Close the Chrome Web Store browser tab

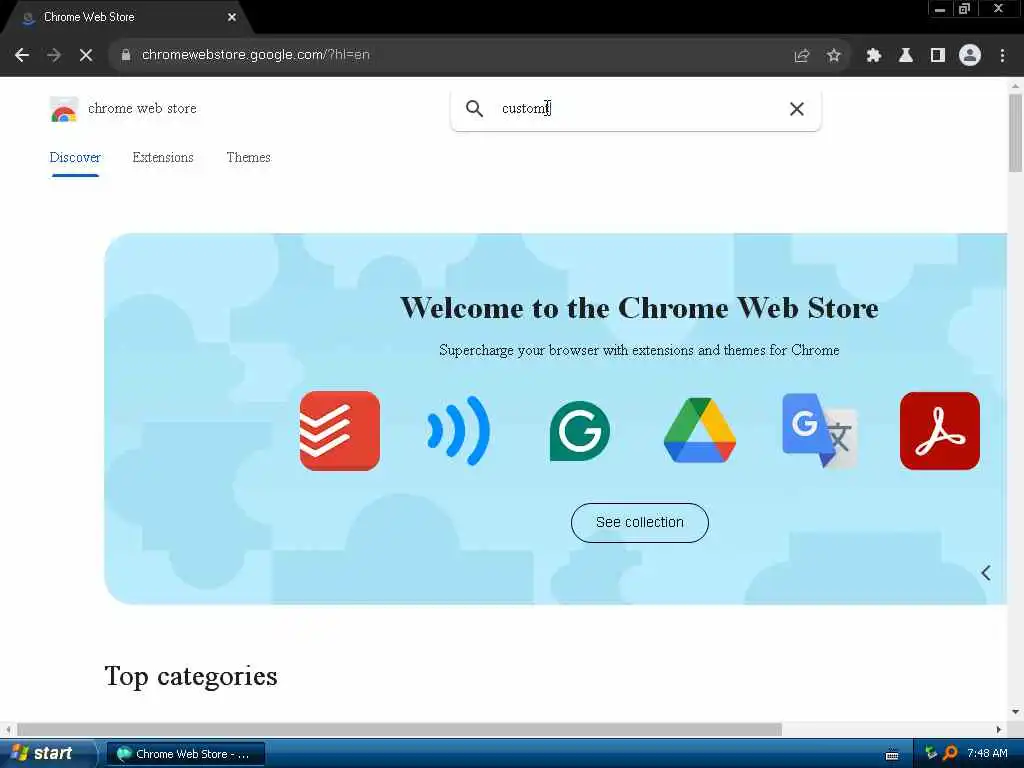coord(232,18)
